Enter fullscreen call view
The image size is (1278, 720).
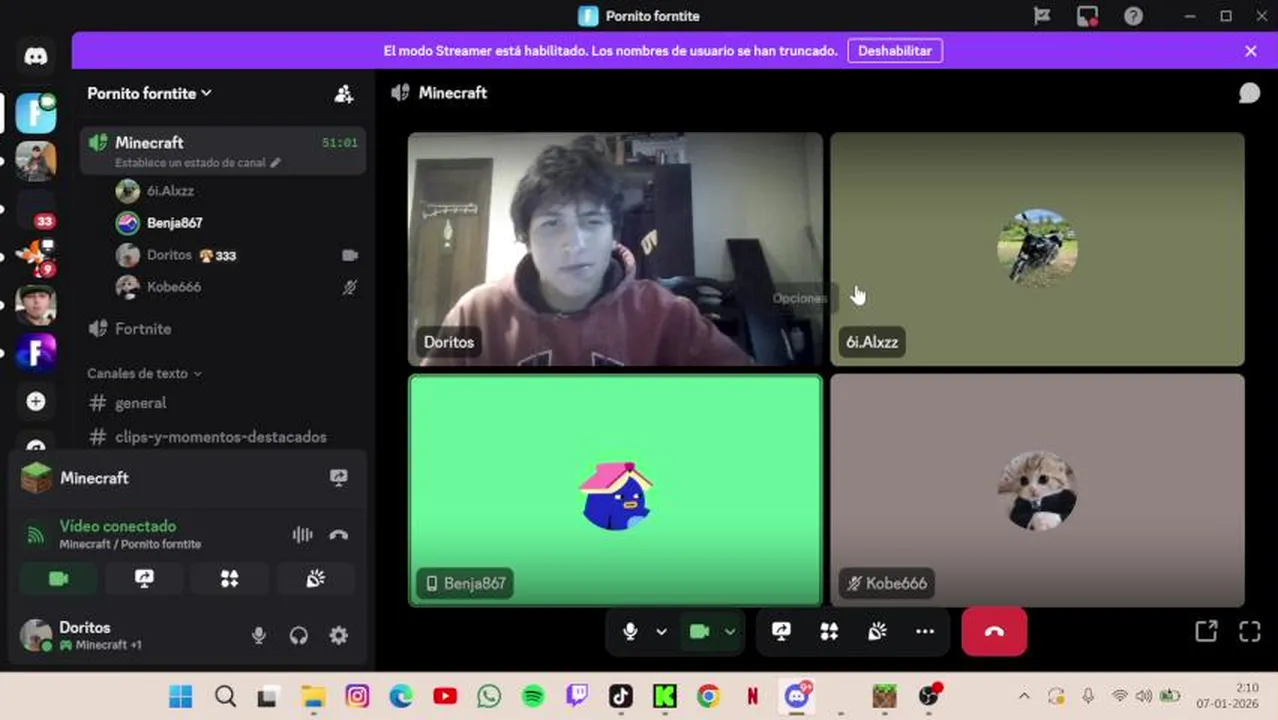[1250, 631]
